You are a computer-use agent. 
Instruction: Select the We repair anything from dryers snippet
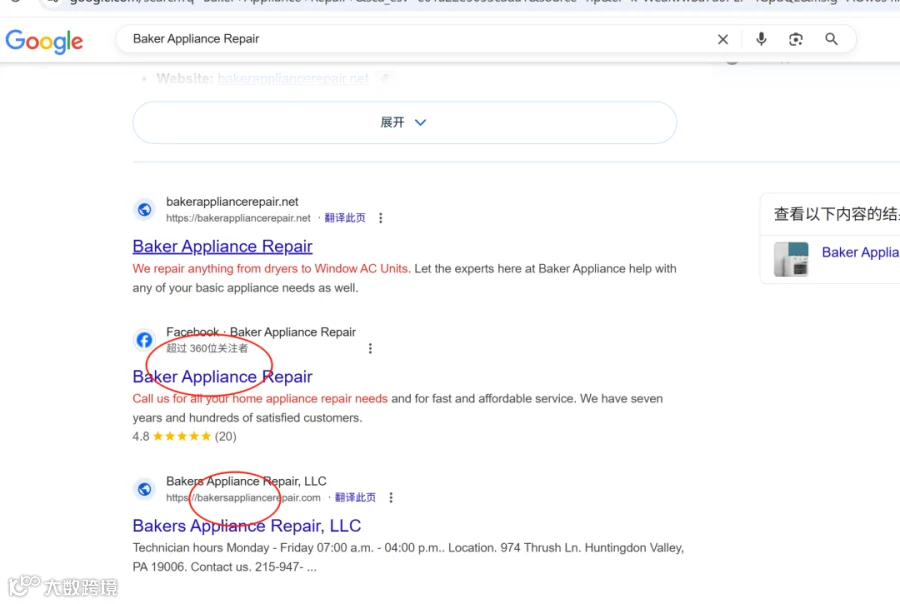(x=405, y=278)
